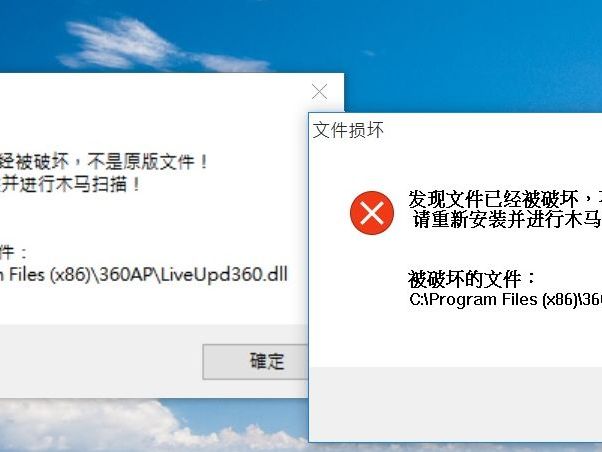Click the 件： label in left dialog

[13, 252]
